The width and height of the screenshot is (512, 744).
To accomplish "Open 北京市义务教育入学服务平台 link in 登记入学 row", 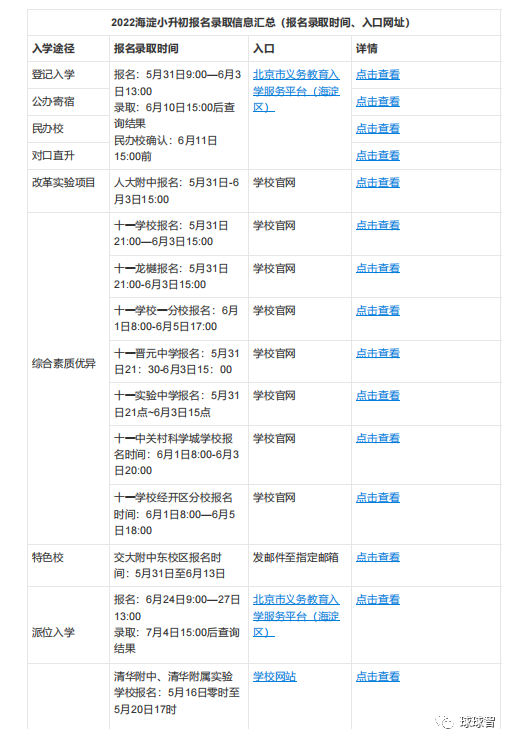I will click(x=296, y=91).
